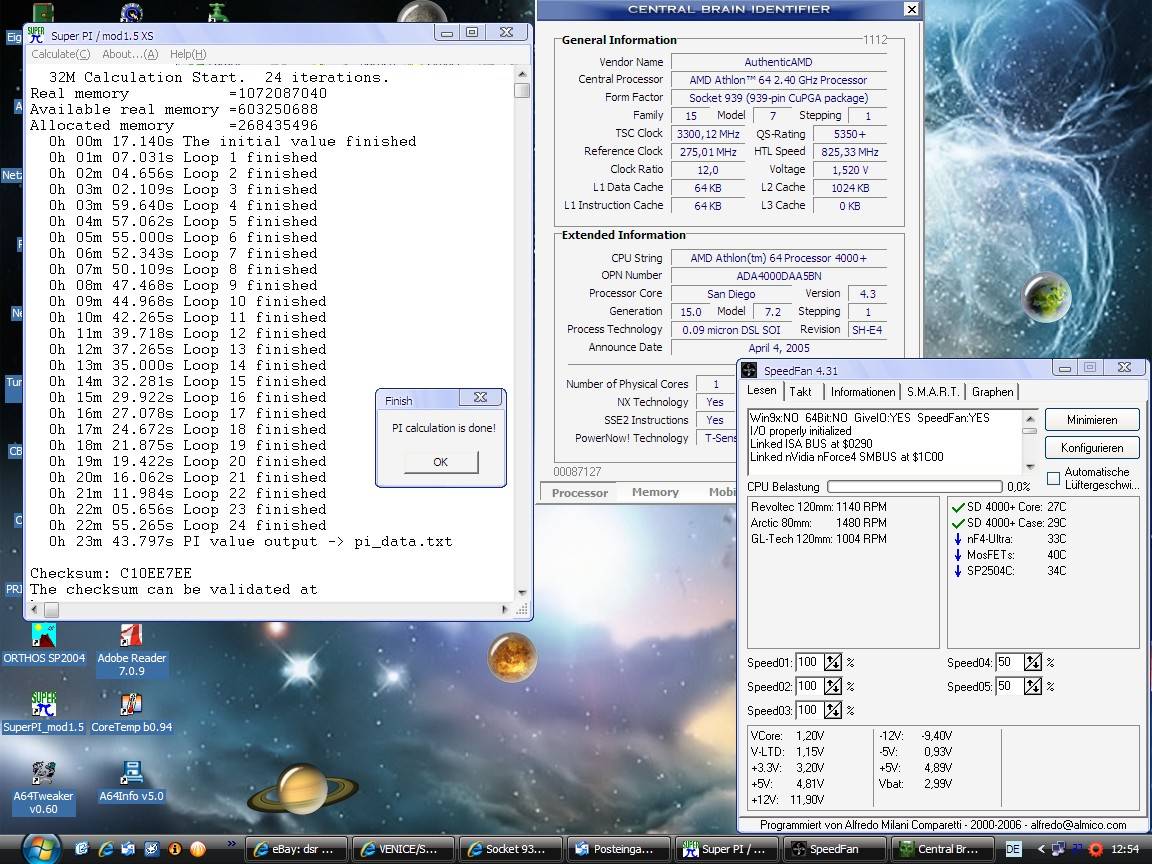Click the SpeedFan log scroll-up arrow
1152x864 pixels.
tap(1030, 417)
